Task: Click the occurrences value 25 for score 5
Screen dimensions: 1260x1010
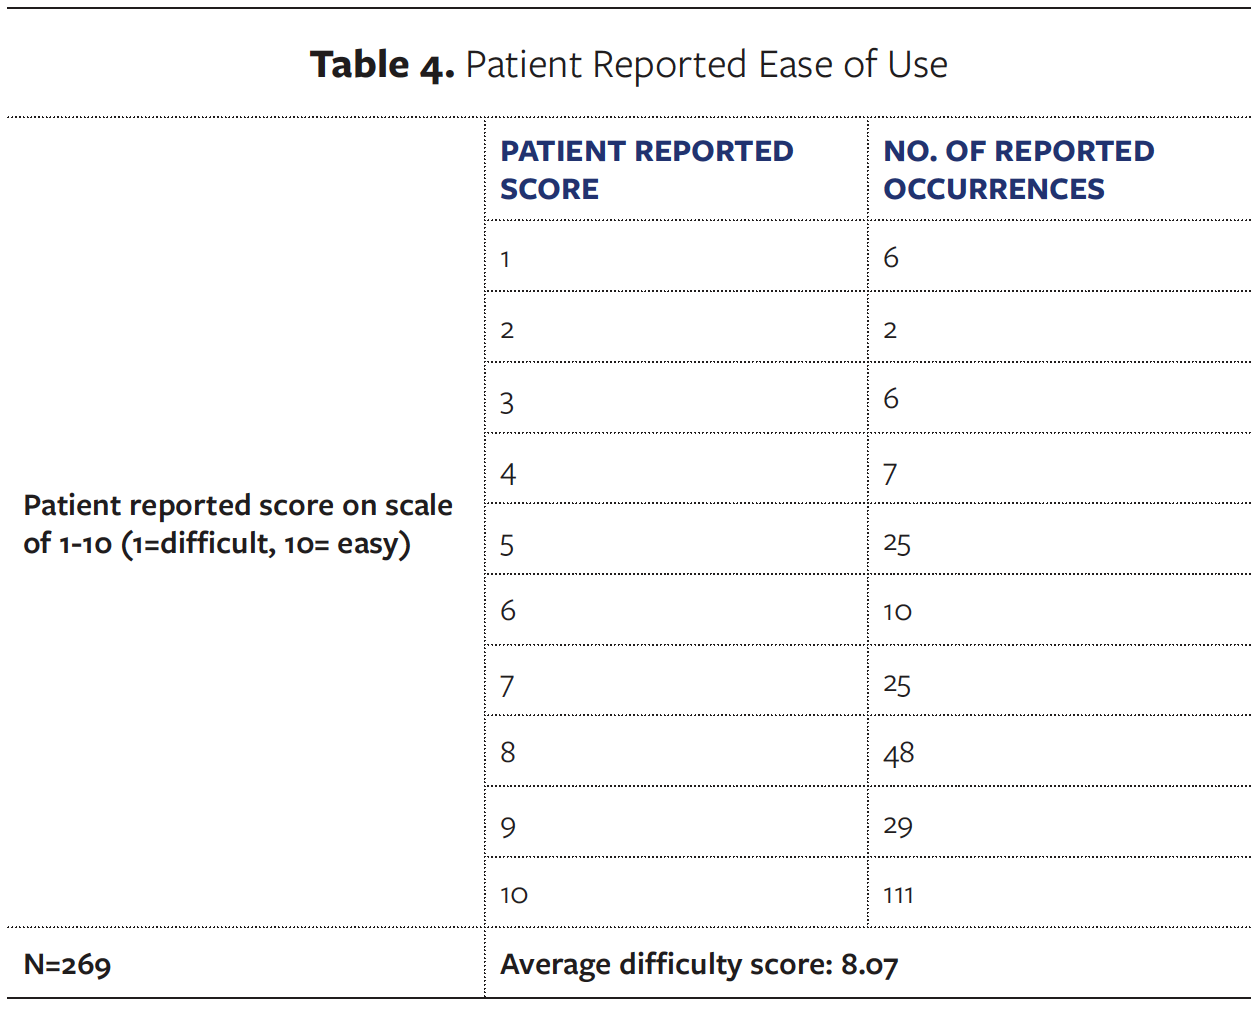Action: 897,544
